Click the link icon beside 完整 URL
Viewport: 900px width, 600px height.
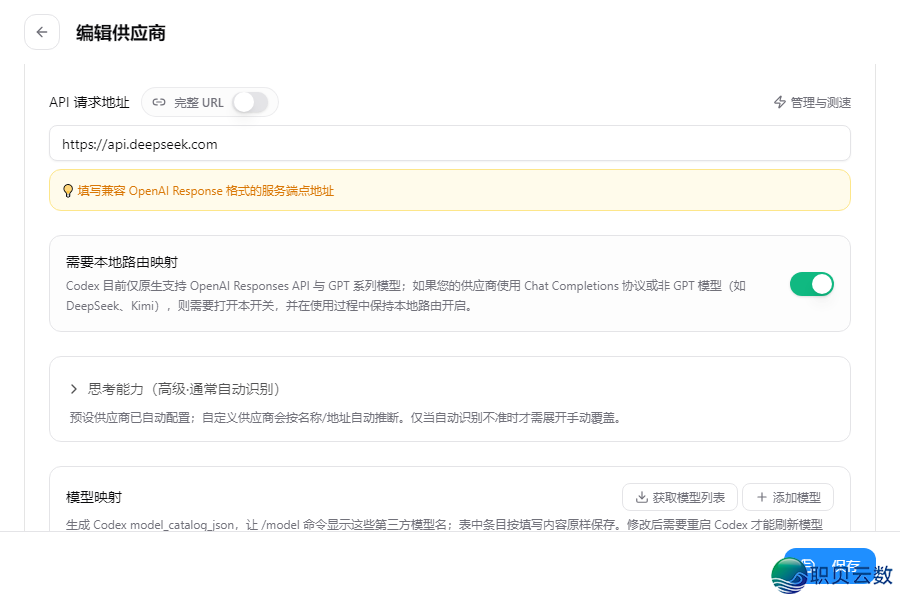[x=159, y=102]
